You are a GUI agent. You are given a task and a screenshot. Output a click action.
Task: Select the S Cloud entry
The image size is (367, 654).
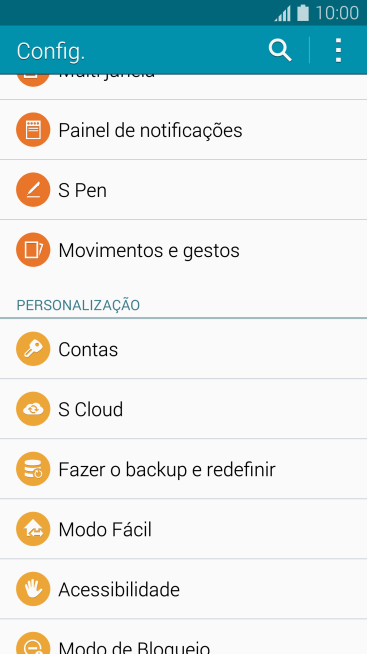pos(184,409)
